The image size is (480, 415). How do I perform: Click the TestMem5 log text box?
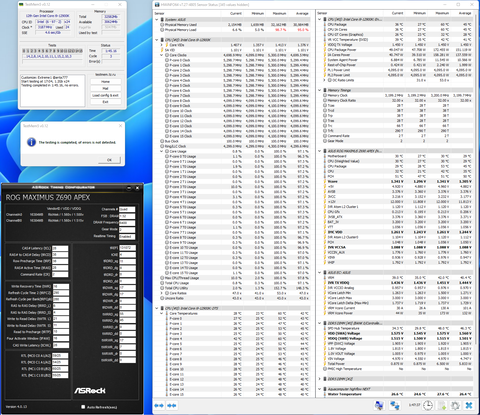tap(53, 90)
